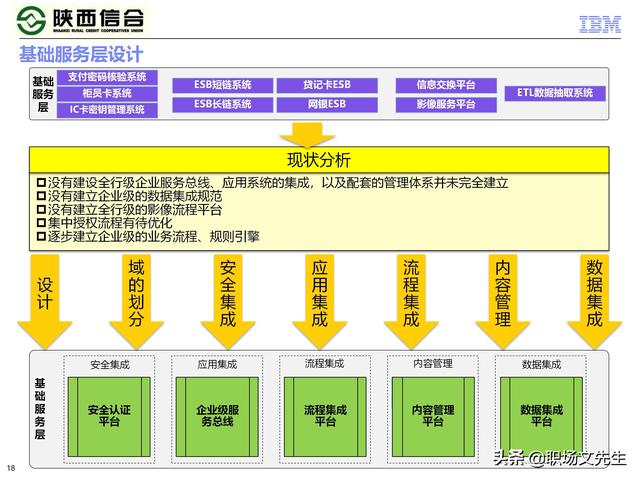
Task: Click the bullet about 影像流程平台
Action: (x=130, y=210)
